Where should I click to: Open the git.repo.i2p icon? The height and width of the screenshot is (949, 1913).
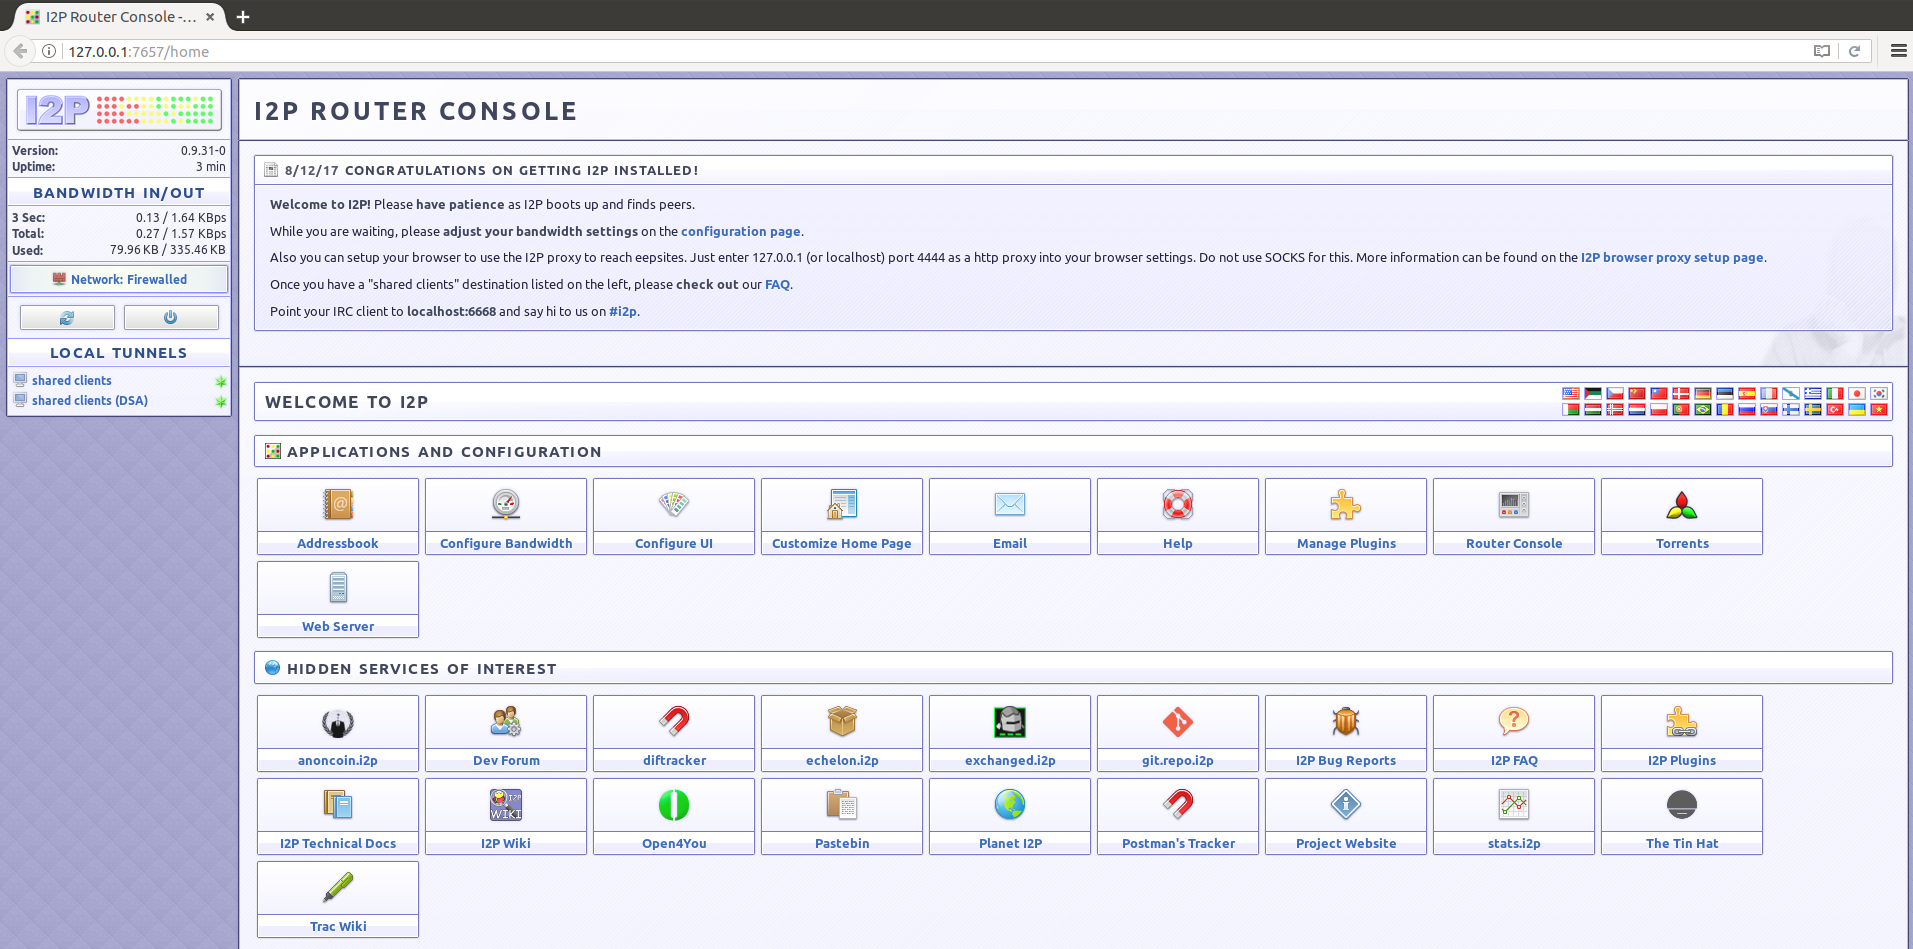(x=1177, y=722)
